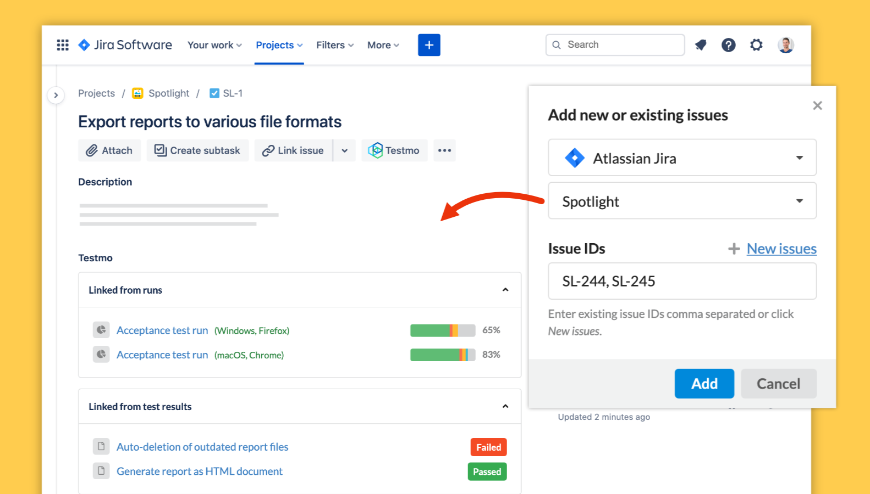Open the Filters menu

(335, 45)
